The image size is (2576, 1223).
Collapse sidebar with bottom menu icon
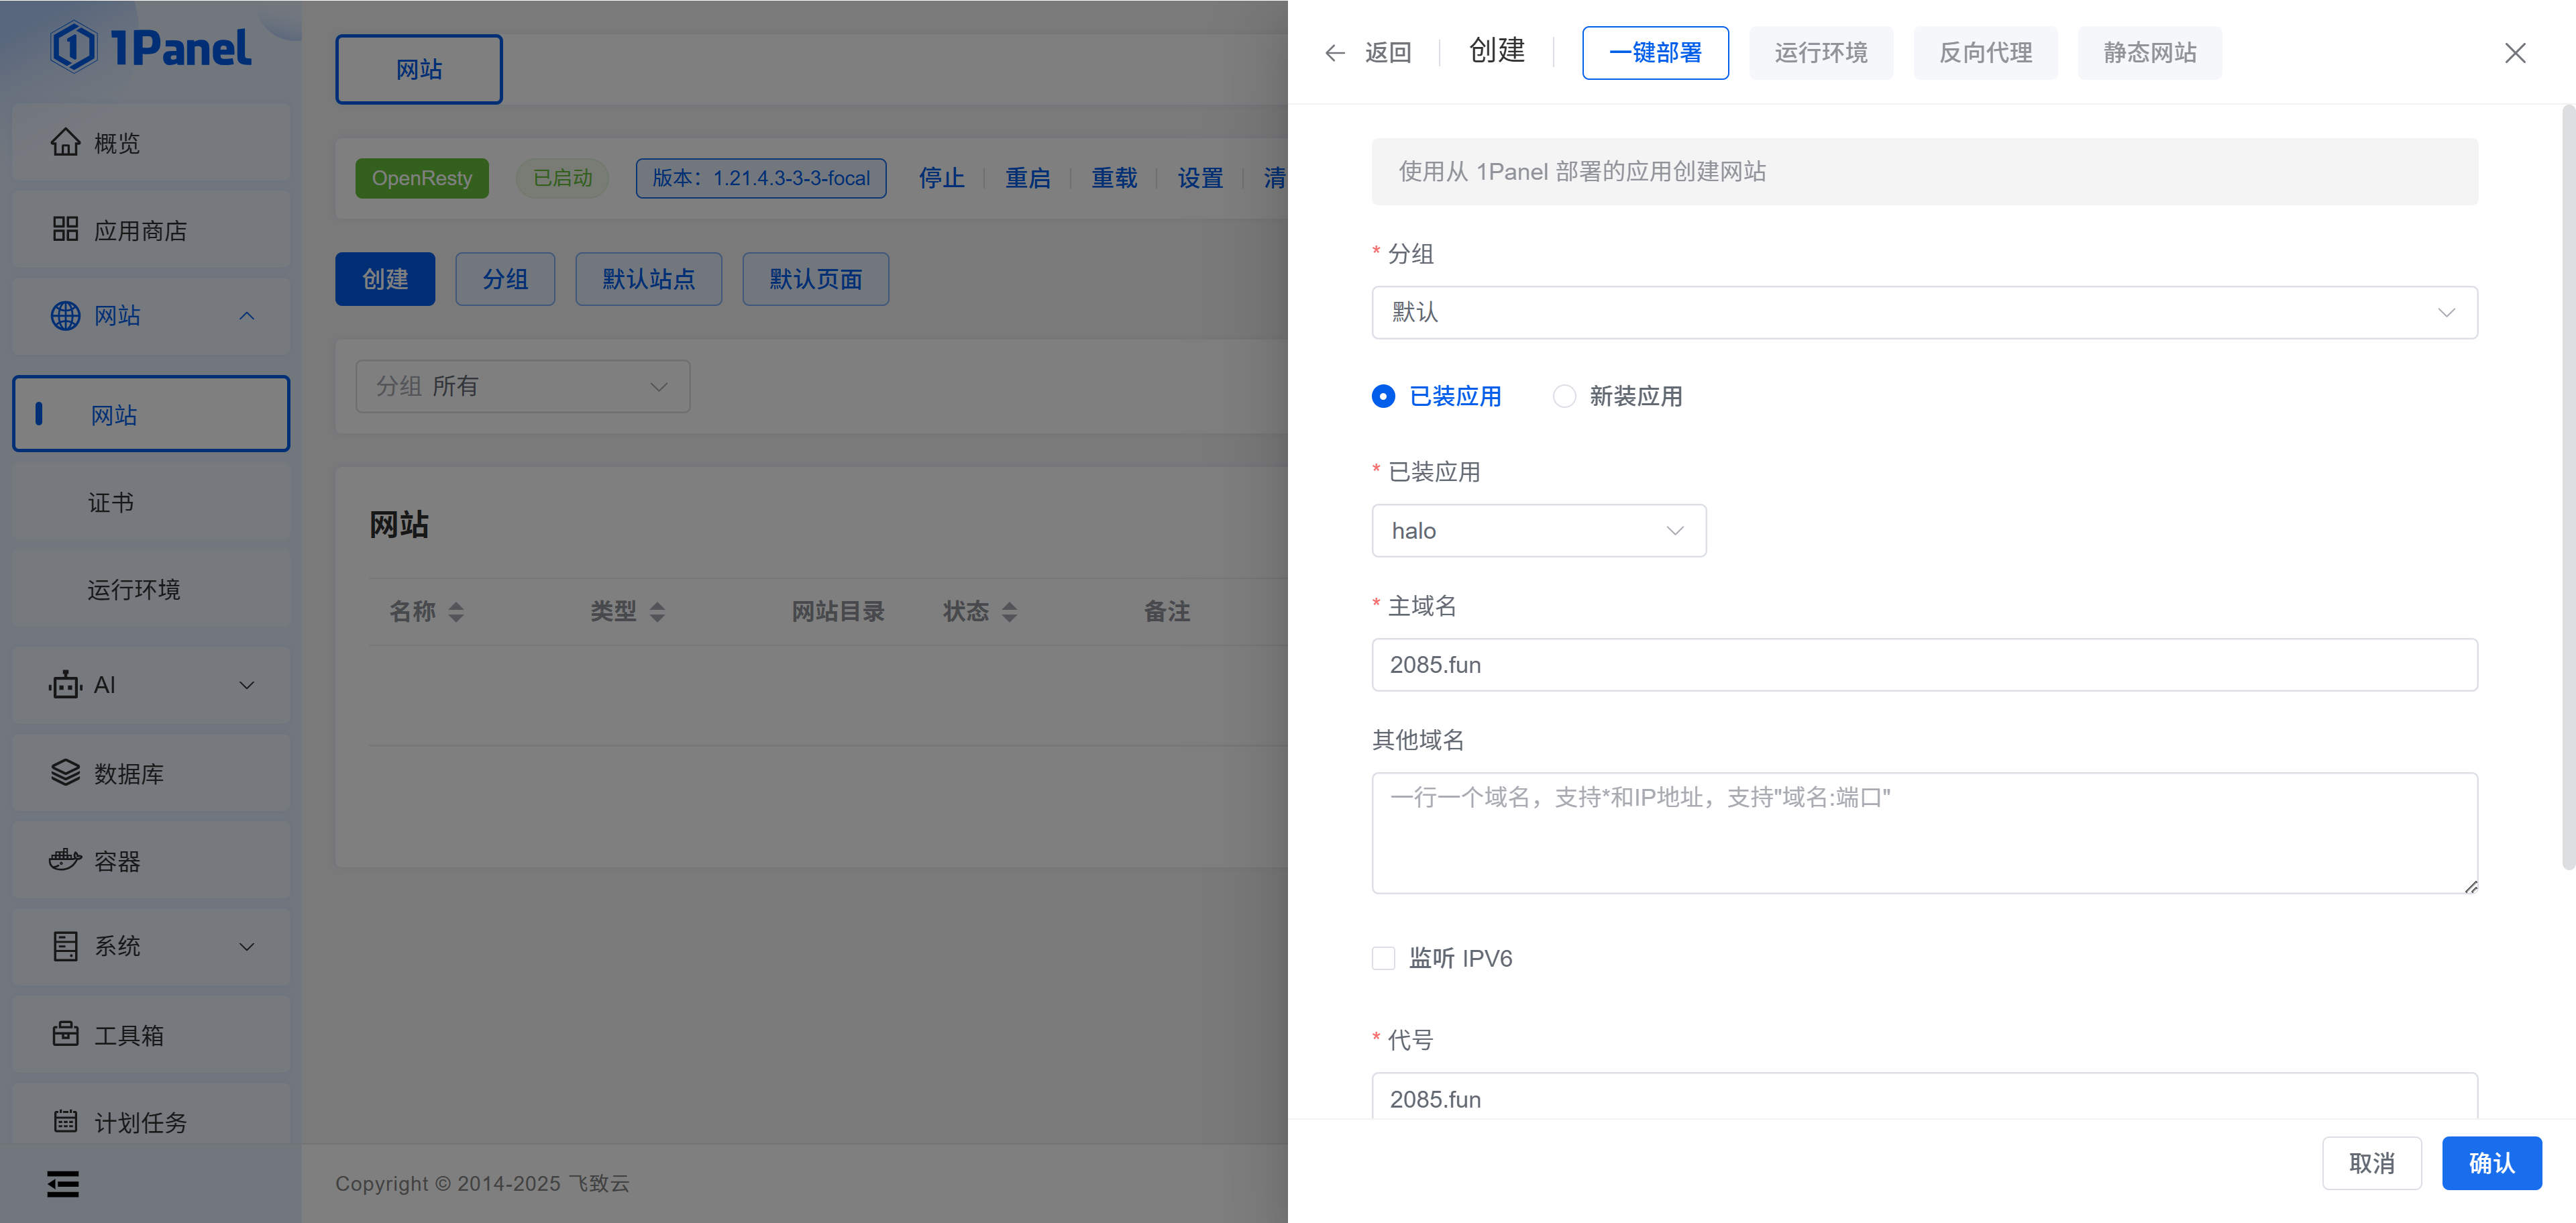click(63, 1183)
